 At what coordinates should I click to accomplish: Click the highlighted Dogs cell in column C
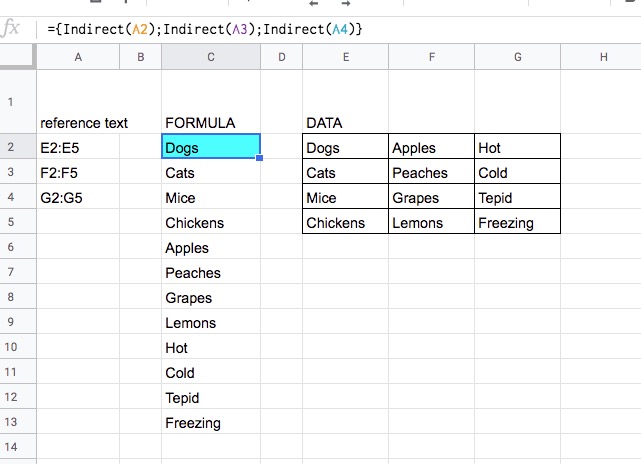pyautogui.click(x=211, y=146)
